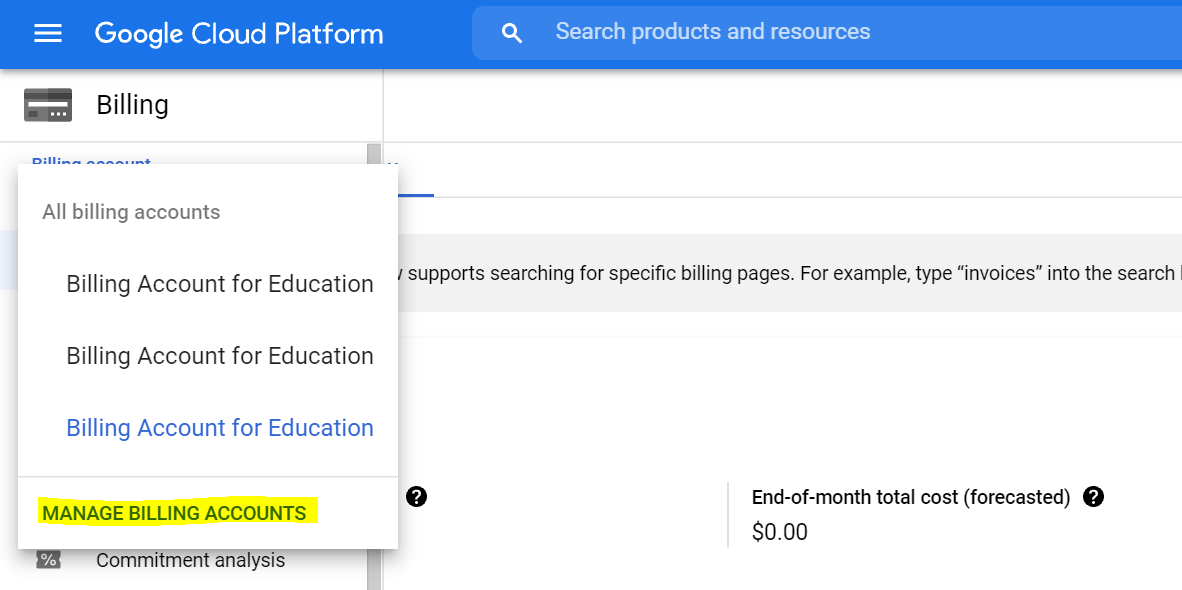Click the help icon right of dropdown panel
Screen dimensions: 1182x590
click(416, 497)
